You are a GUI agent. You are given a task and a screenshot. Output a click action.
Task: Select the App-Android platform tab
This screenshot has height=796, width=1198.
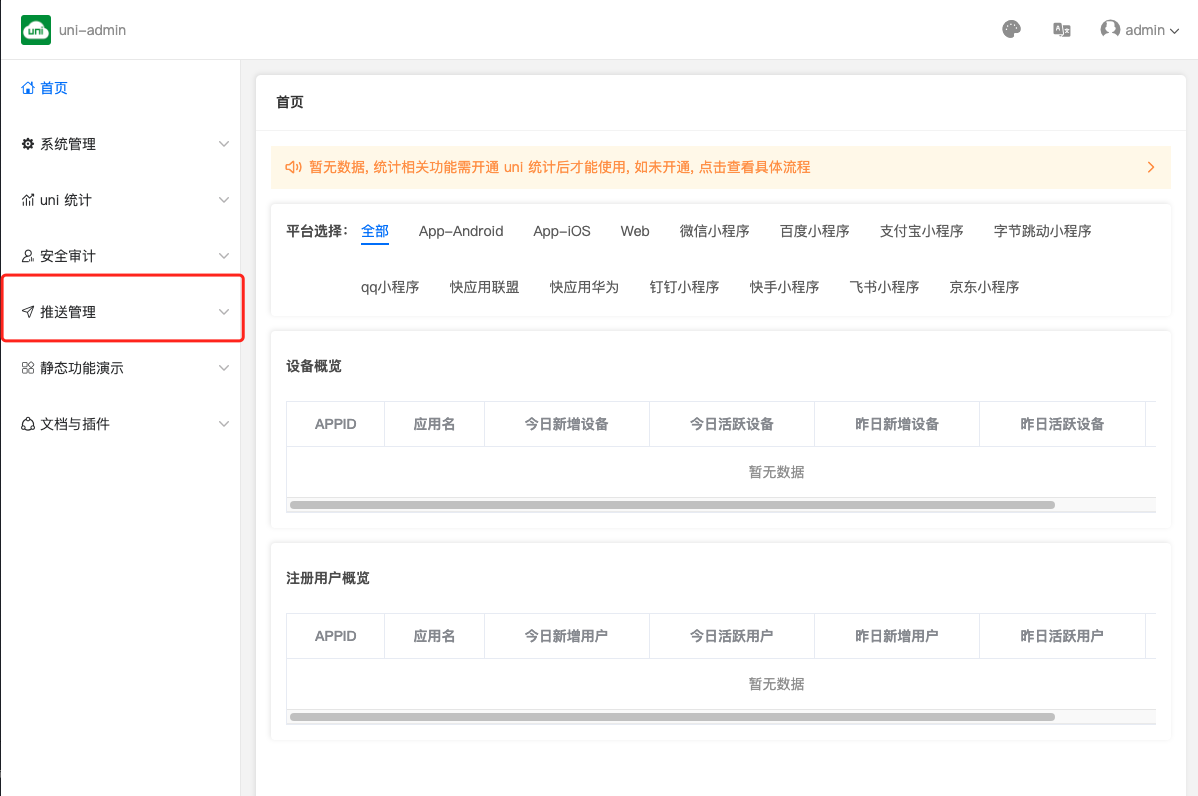point(461,231)
